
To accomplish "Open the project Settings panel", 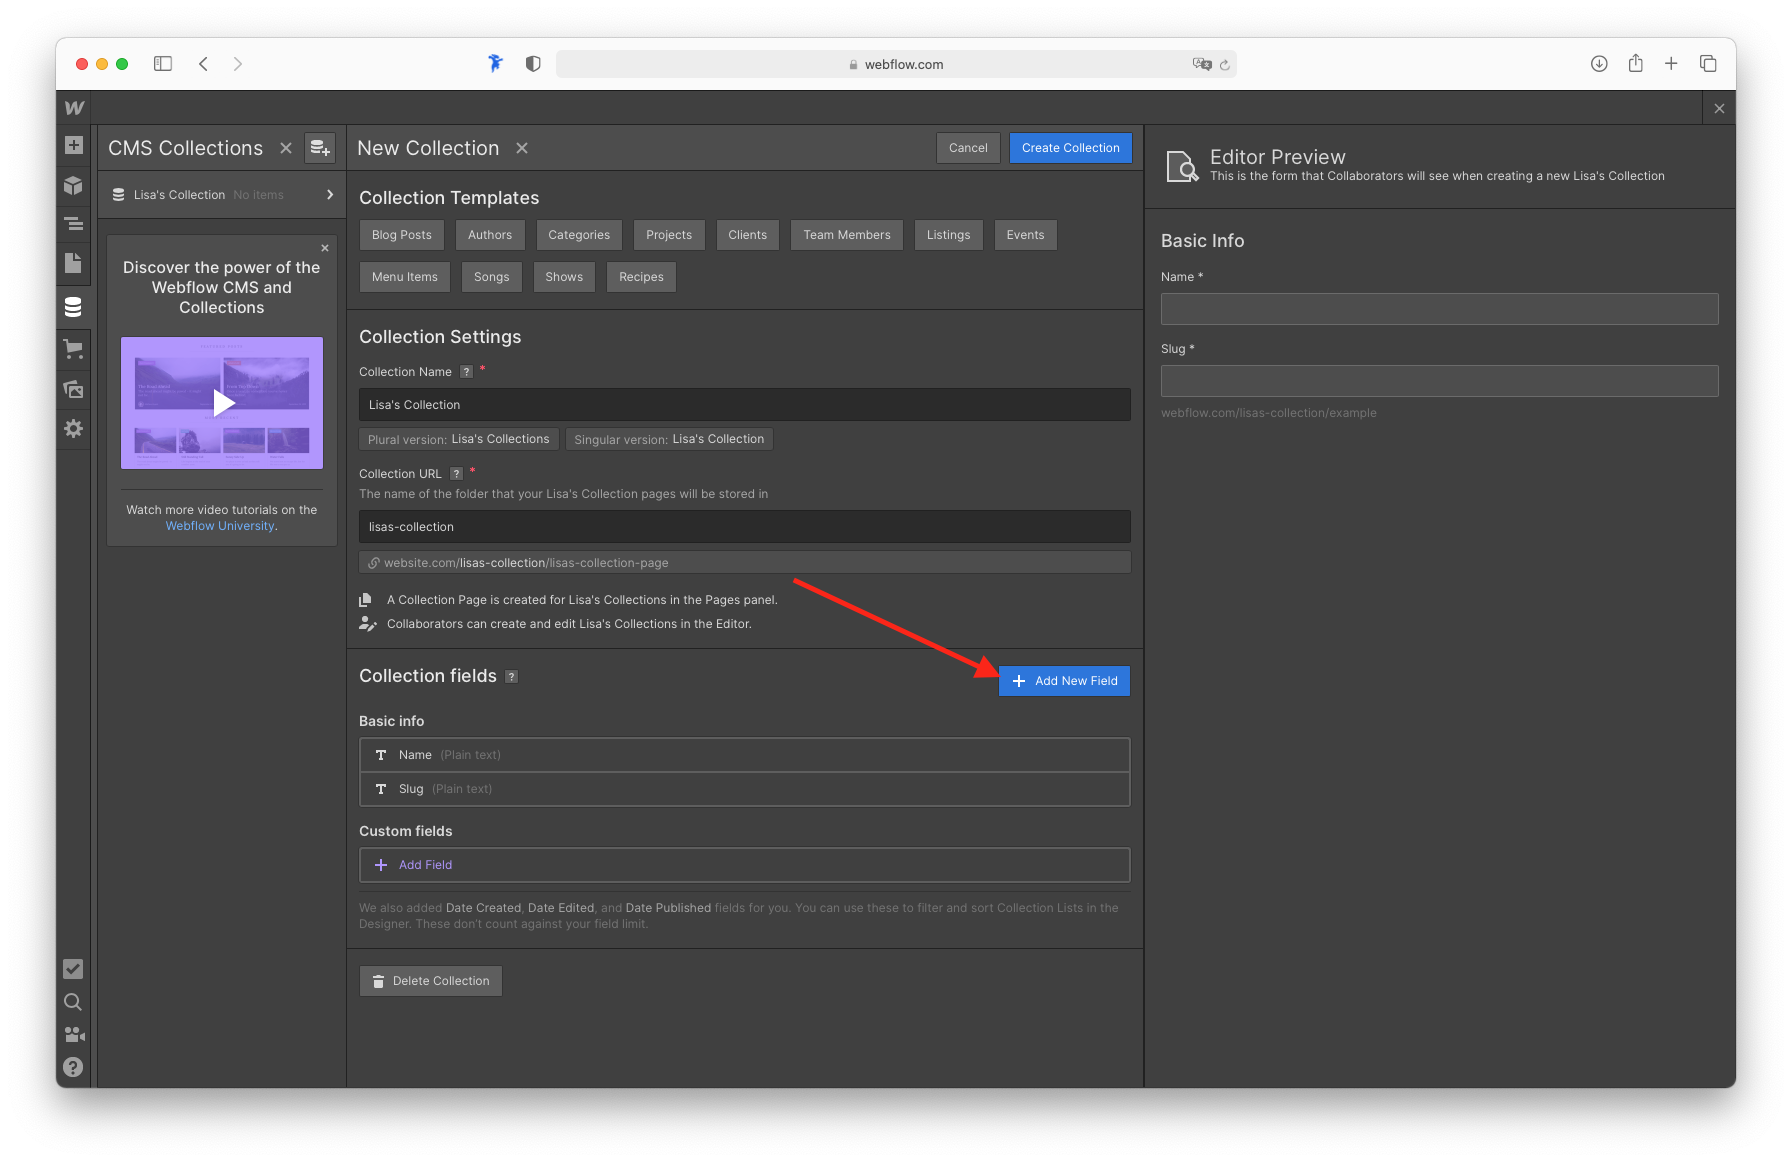I will [73, 429].
